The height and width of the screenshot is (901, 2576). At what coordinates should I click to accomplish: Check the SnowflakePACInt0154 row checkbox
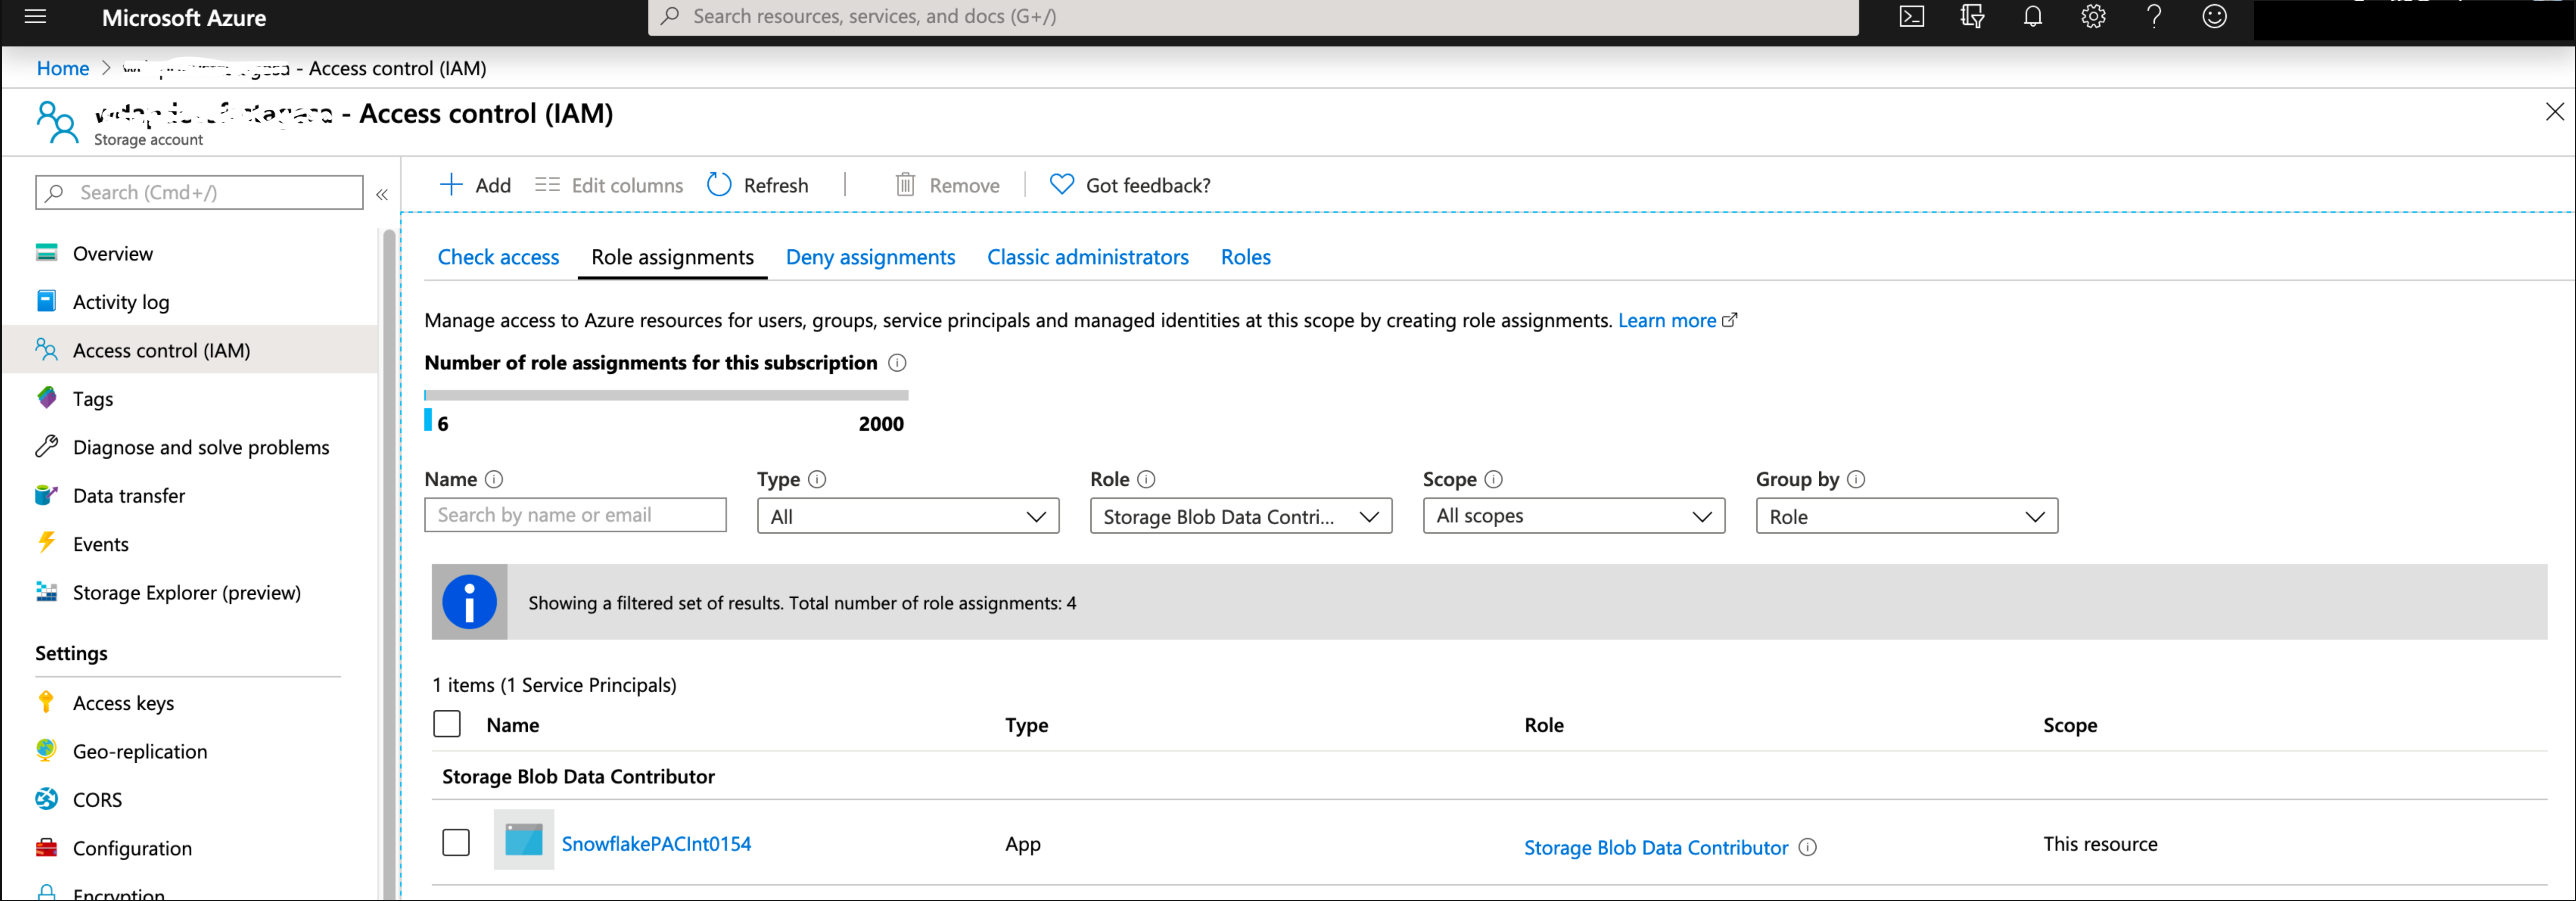456,843
